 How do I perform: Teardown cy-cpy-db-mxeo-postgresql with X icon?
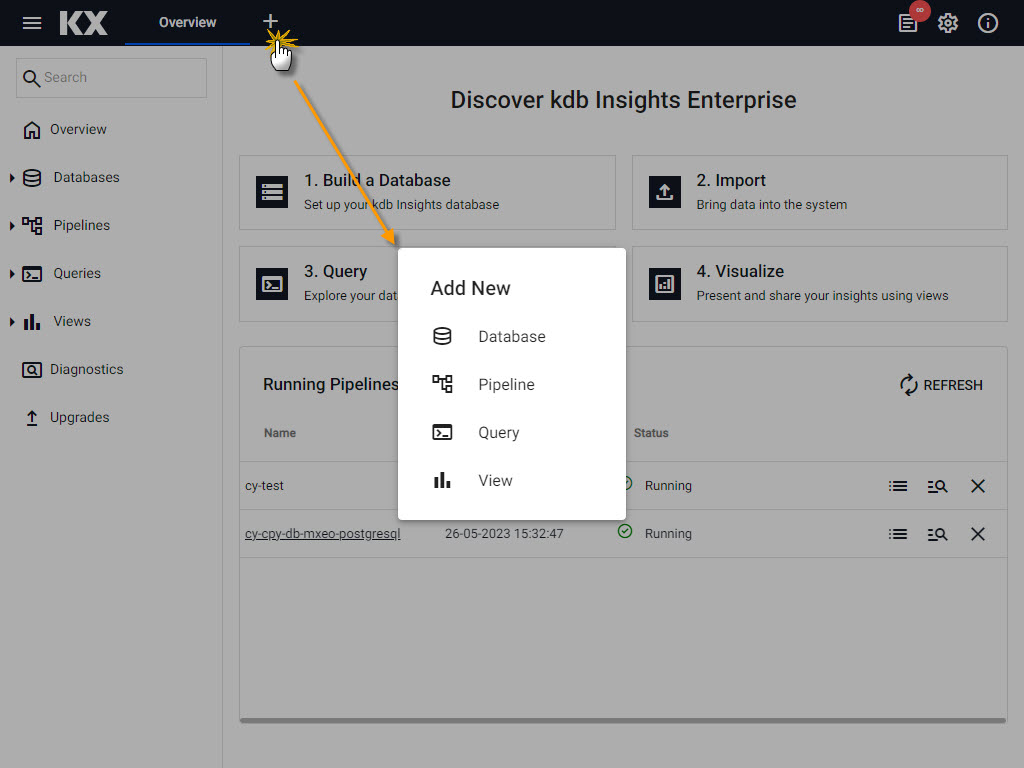click(978, 534)
